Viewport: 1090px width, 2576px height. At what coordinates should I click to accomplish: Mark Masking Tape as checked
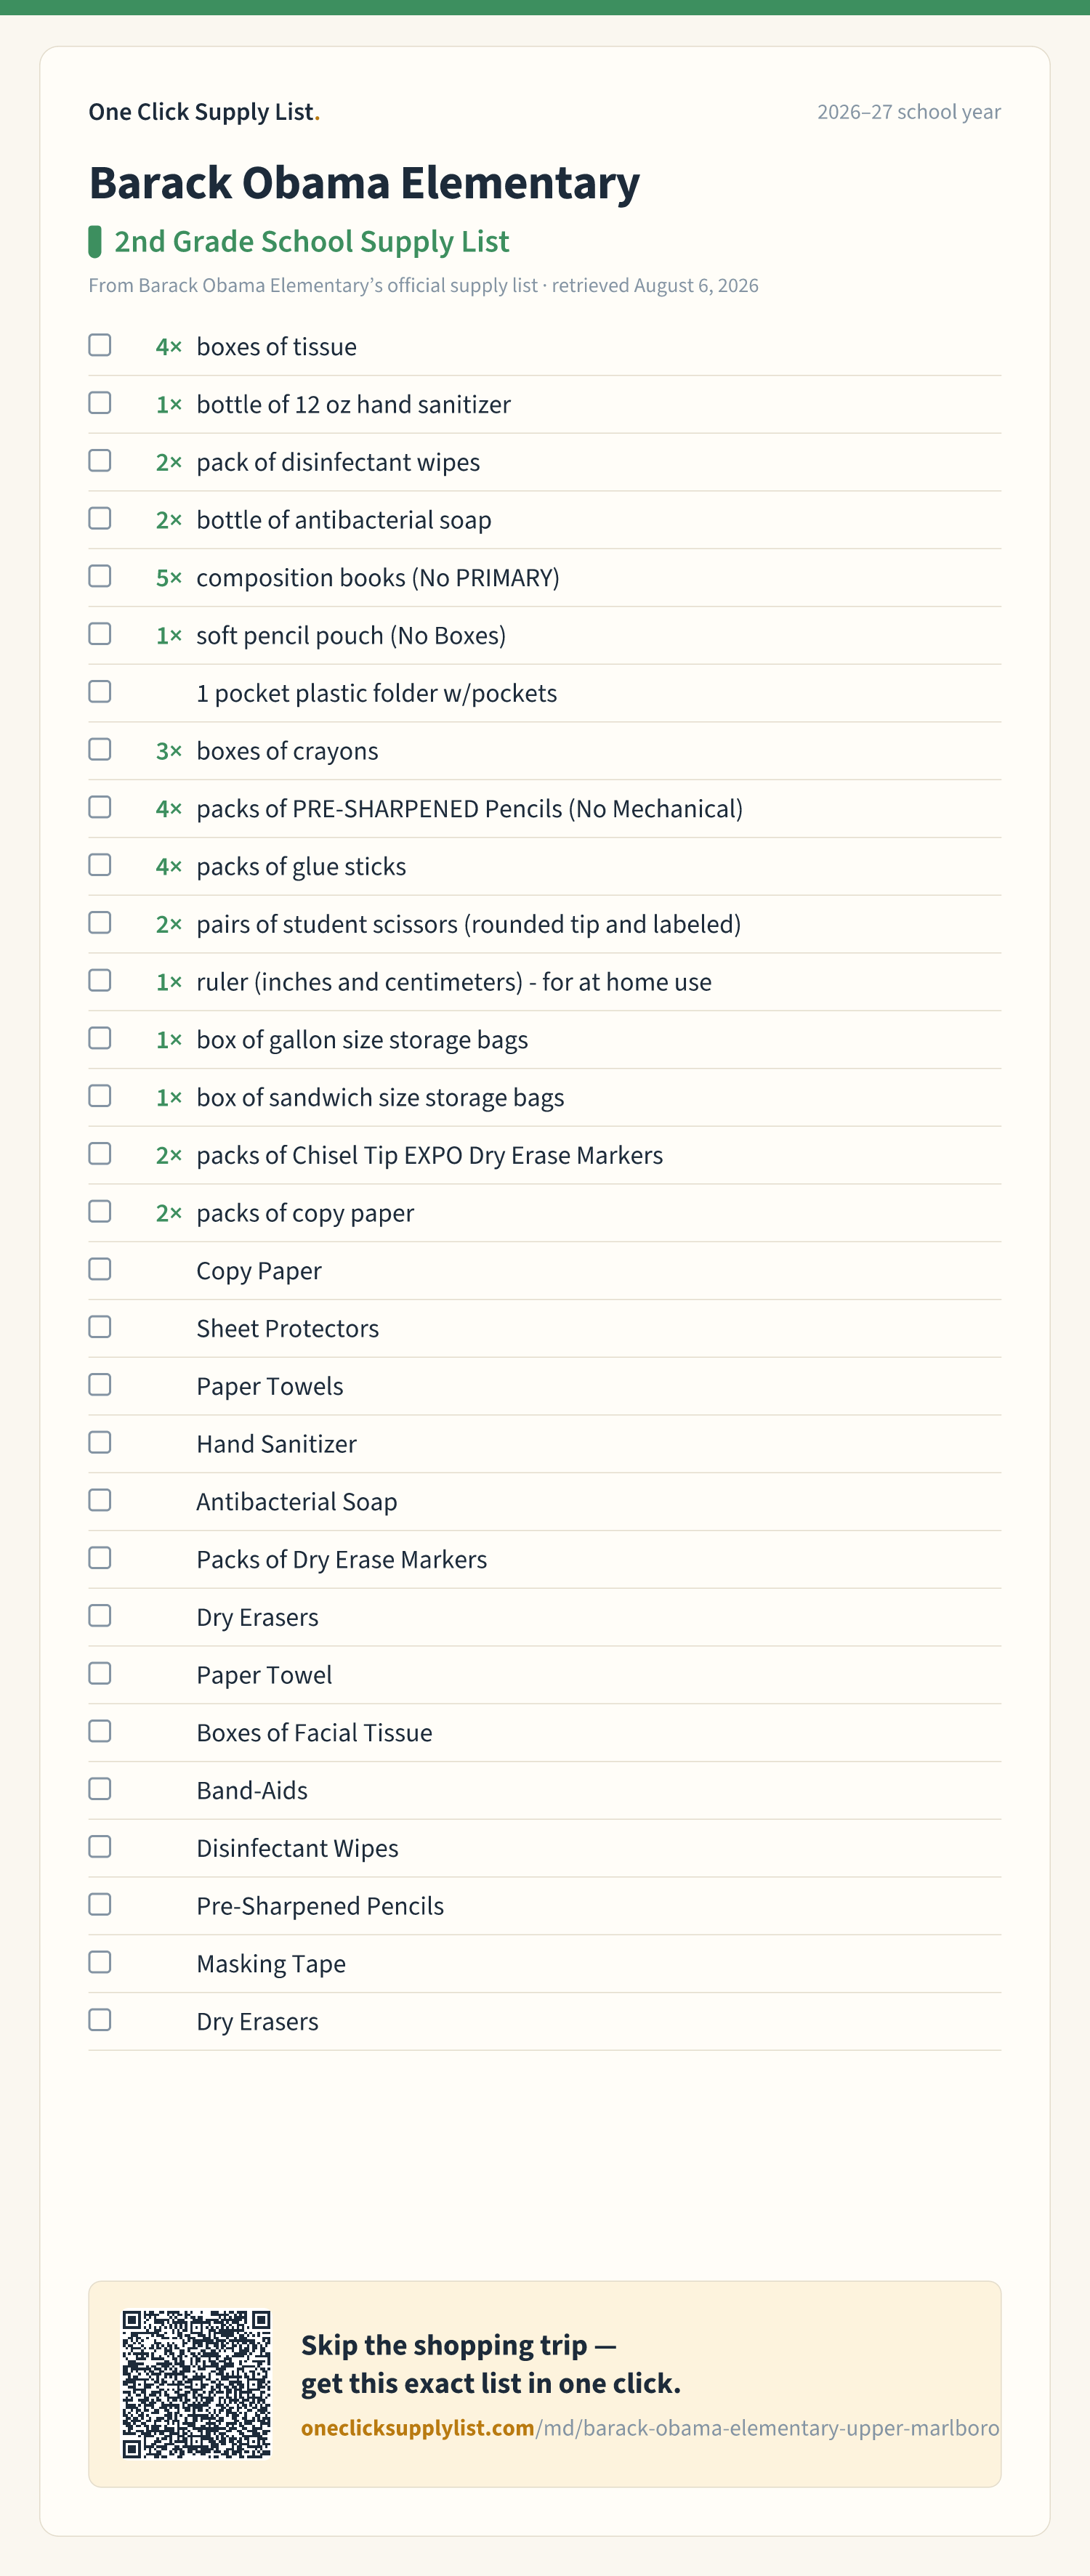click(100, 1962)
